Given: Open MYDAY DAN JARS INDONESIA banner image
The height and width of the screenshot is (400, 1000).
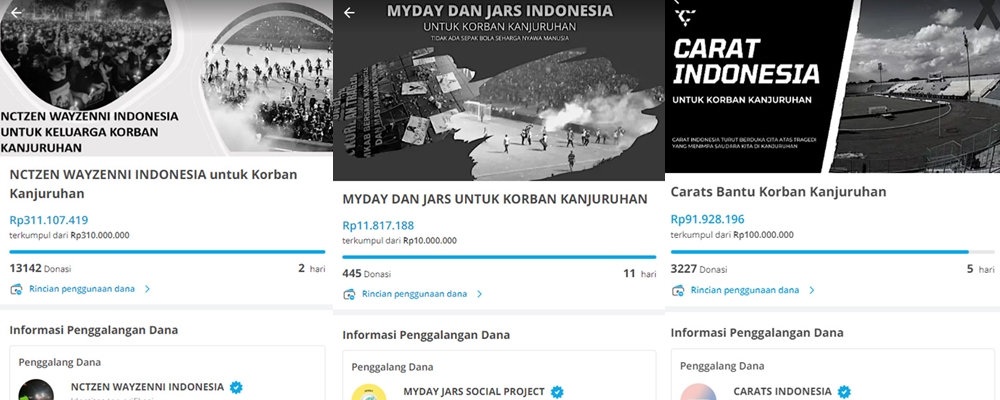Looking at the screenshot, I should pos(499,91).
